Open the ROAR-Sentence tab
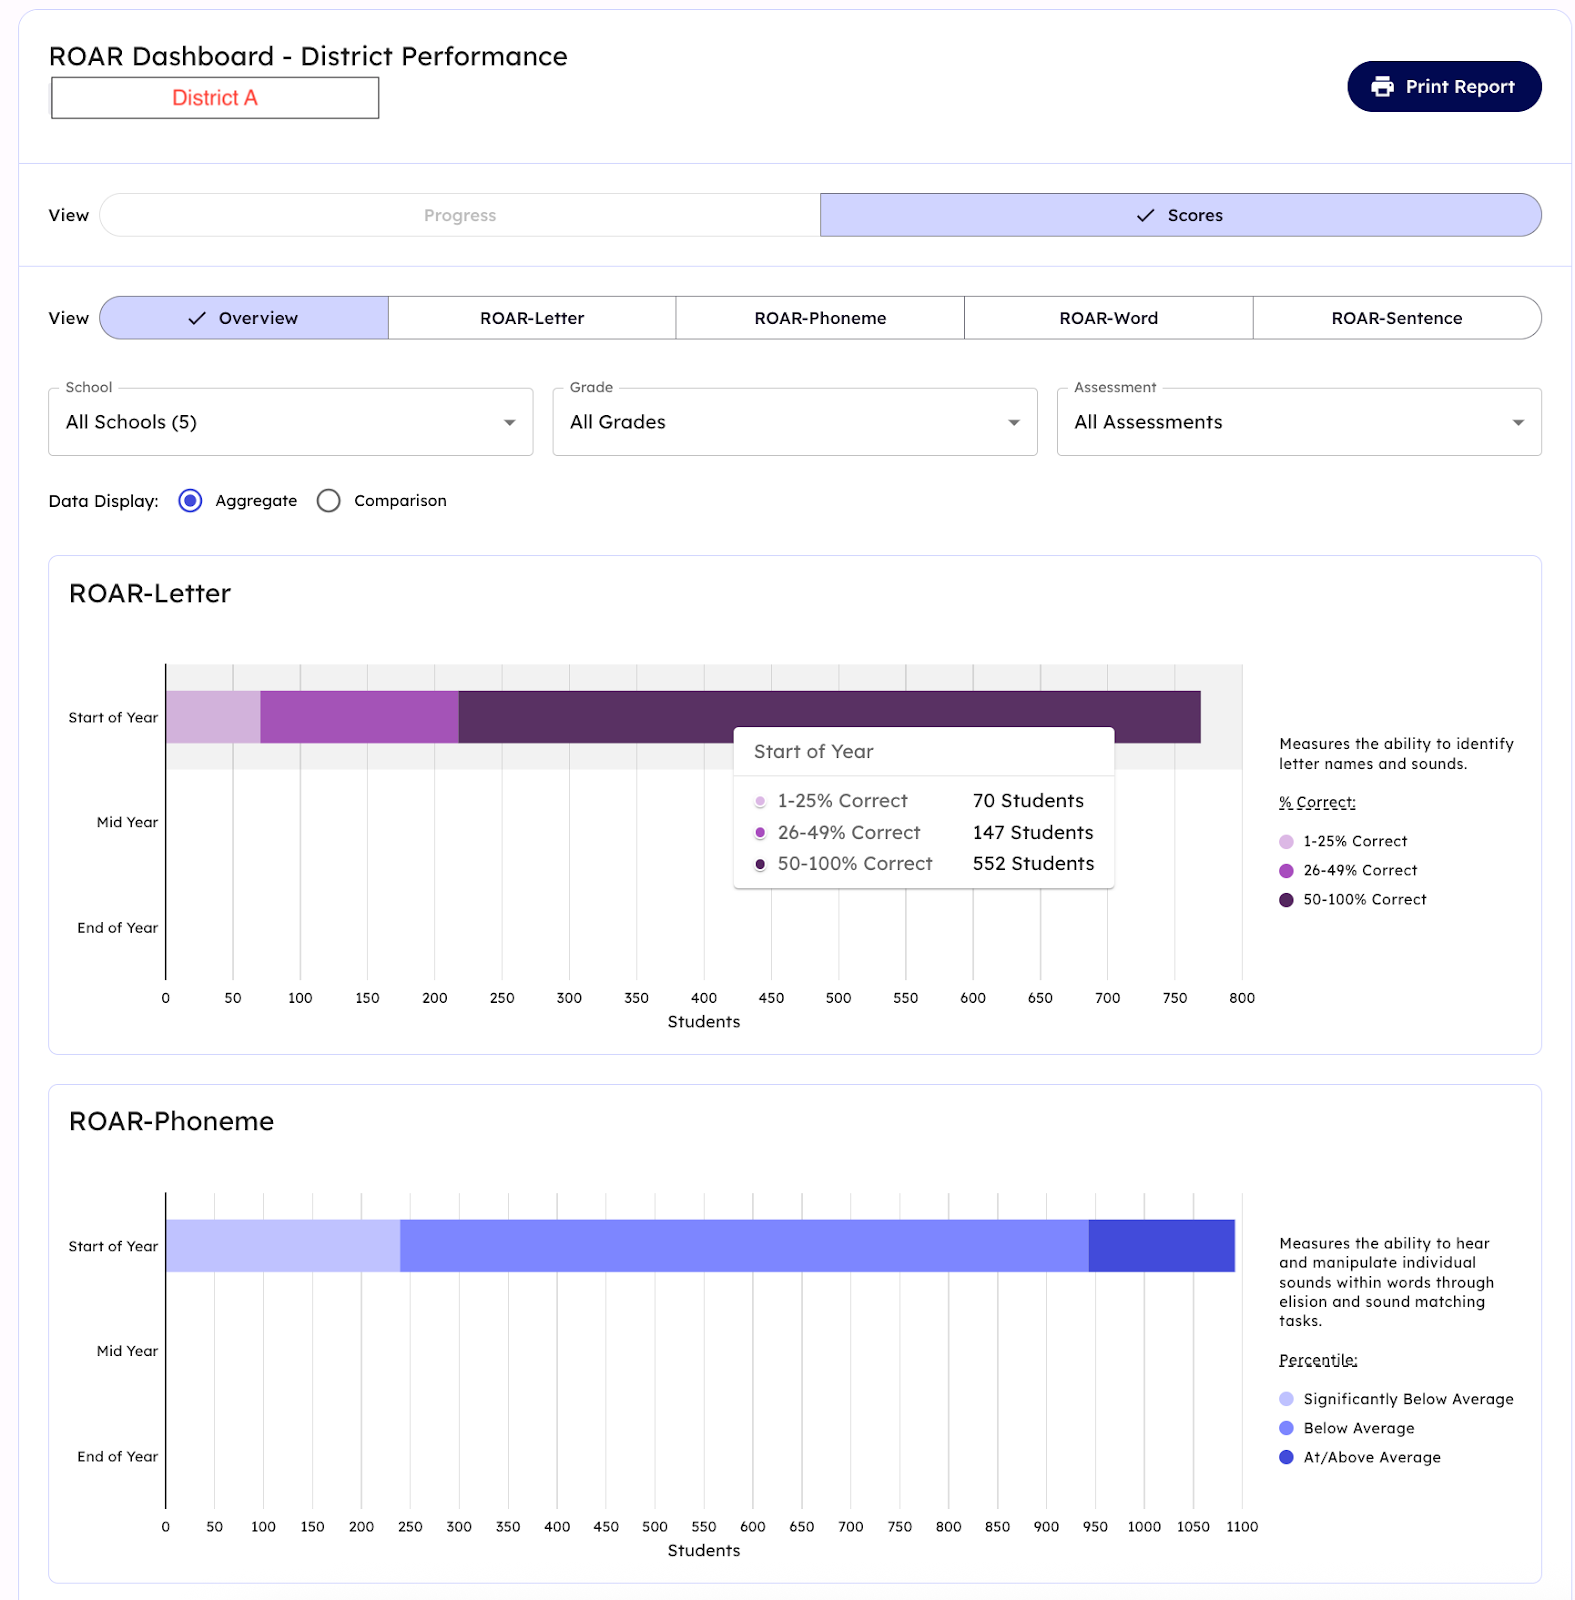1575x1600 pixels. [1396, 318]
